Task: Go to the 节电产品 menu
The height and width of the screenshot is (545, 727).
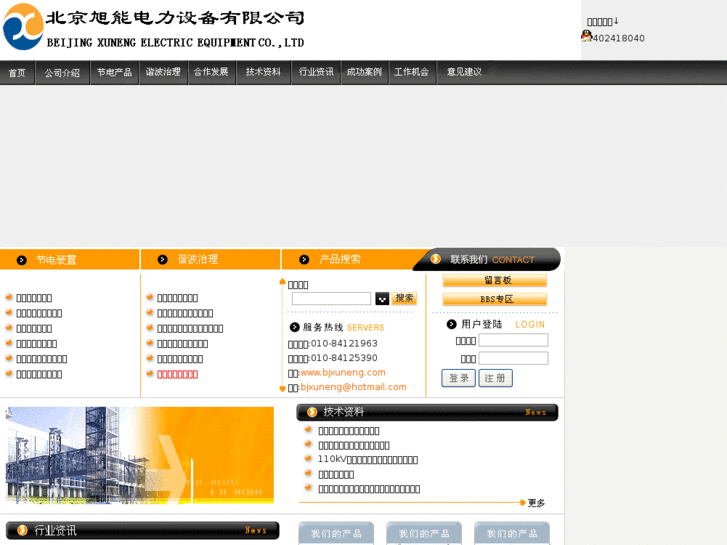Action: pos(115,72)
